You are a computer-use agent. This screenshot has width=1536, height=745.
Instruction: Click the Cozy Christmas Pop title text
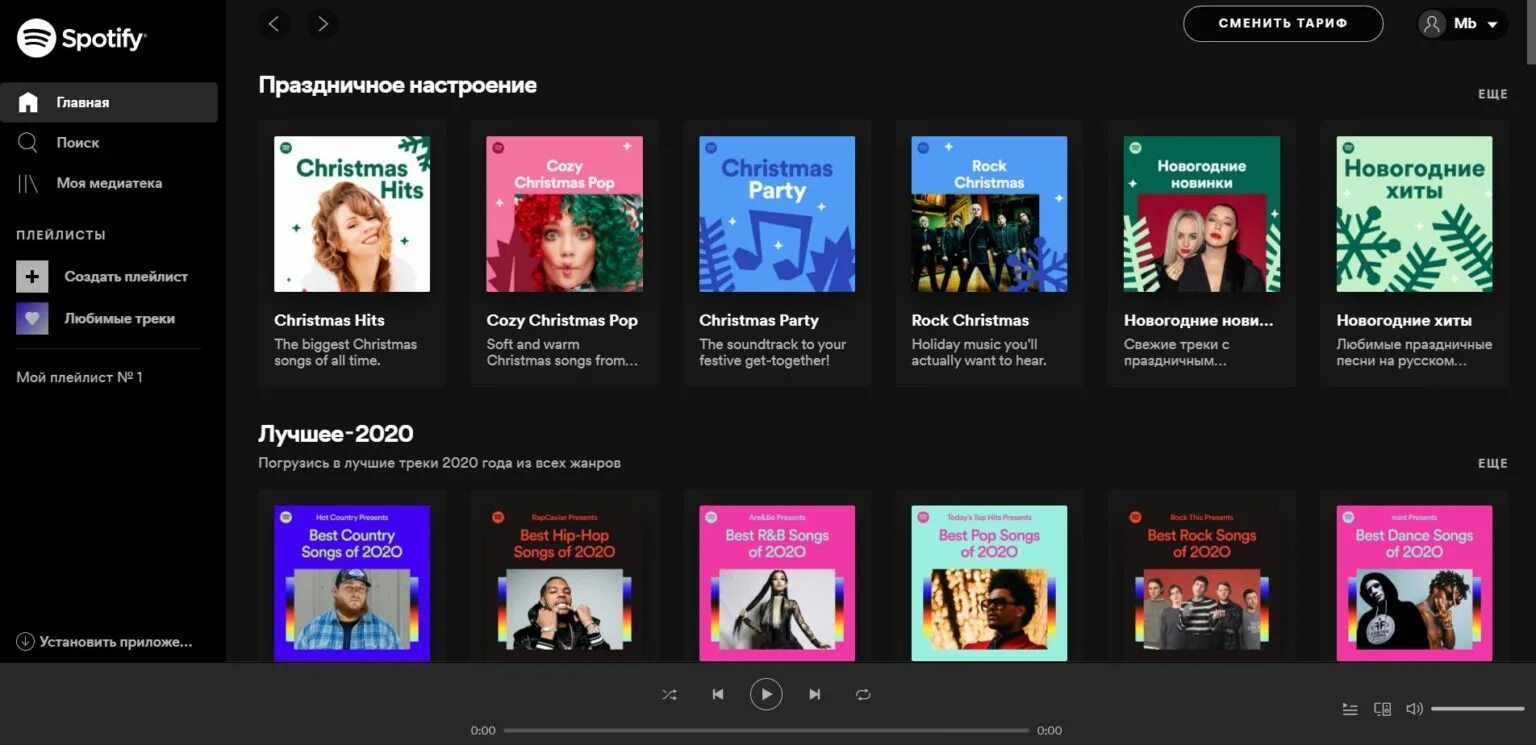click(x=562, y=321)
